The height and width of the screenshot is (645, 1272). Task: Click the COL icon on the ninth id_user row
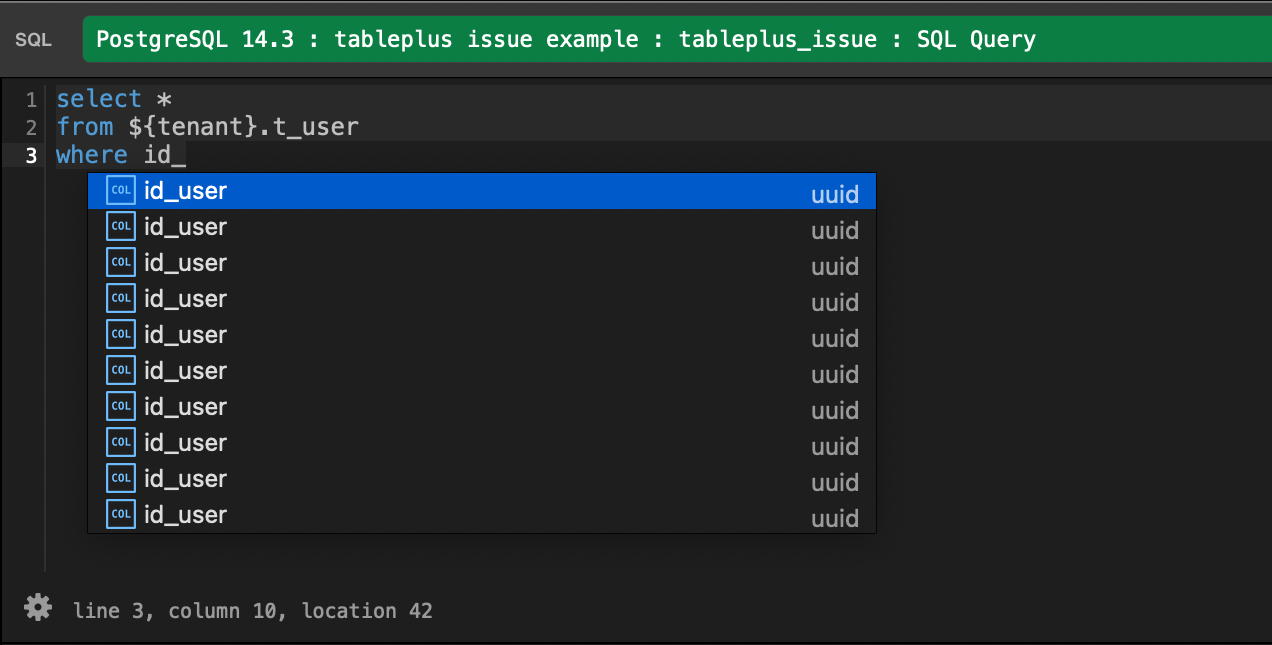pyautogui.click(x=120, y=478)
